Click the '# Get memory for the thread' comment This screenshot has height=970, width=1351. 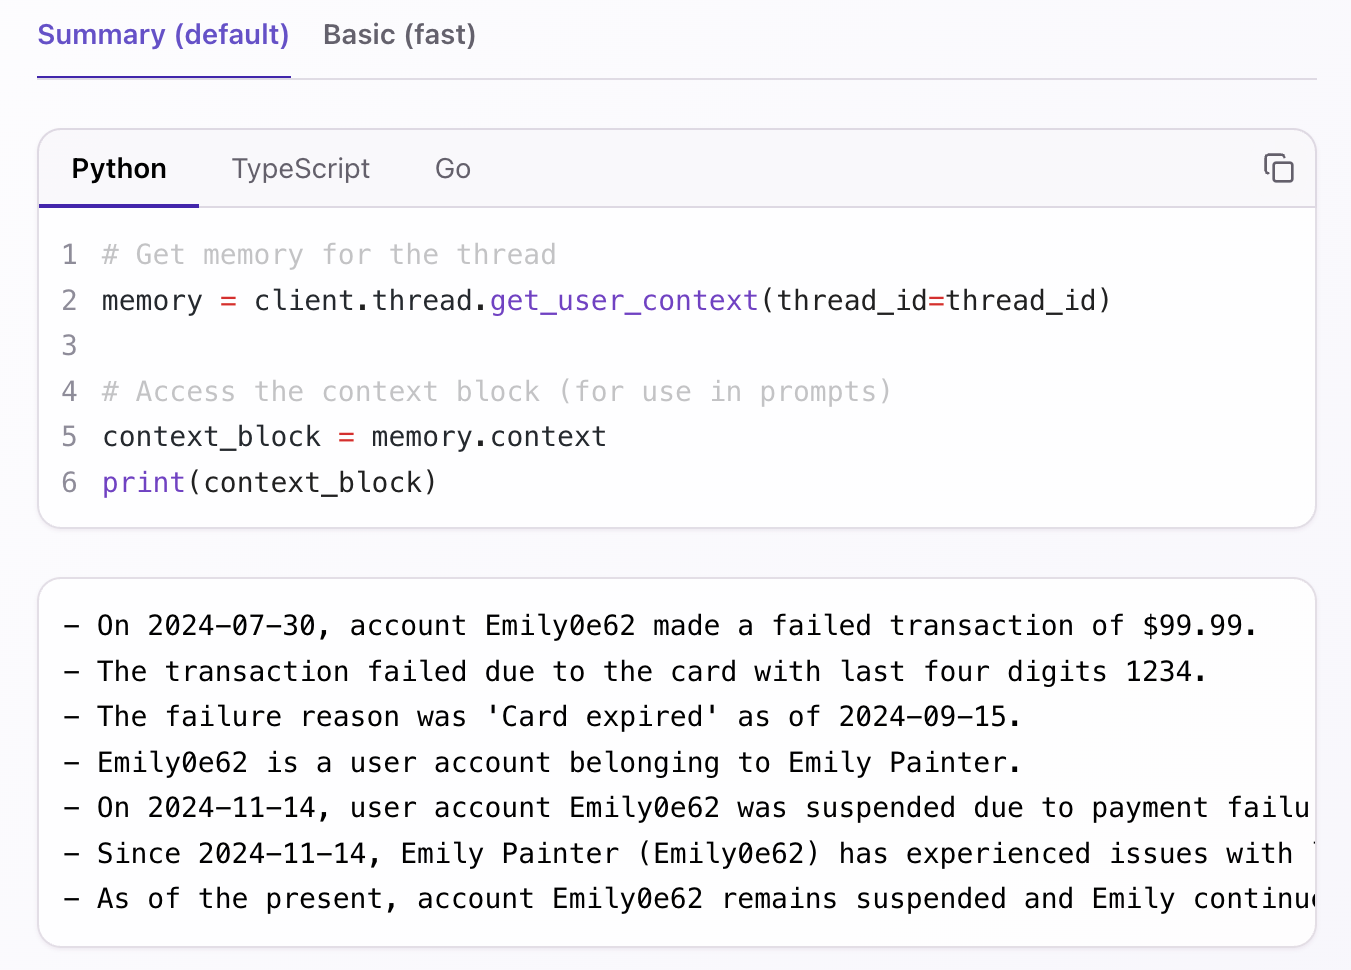coord(329,255)
